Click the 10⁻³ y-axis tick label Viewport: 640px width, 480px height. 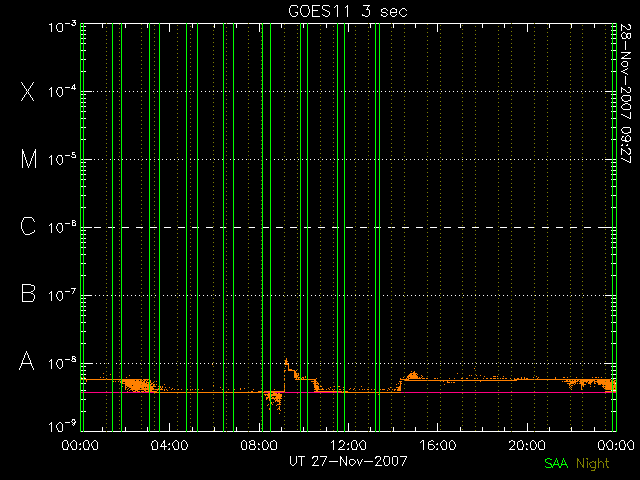pyautogui.click(x=62, y=27)
